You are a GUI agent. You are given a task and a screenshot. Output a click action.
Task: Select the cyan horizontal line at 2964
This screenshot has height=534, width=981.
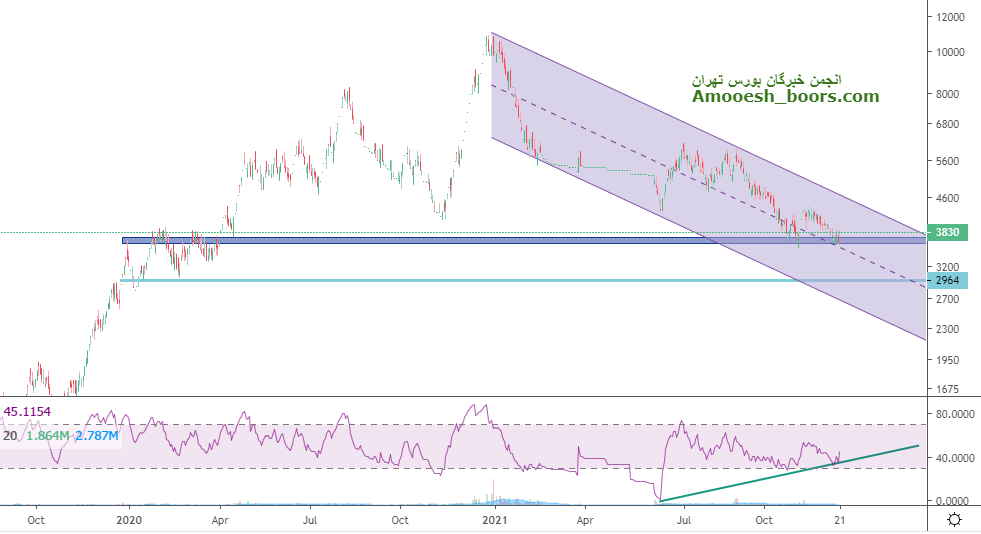coord(500,281)
